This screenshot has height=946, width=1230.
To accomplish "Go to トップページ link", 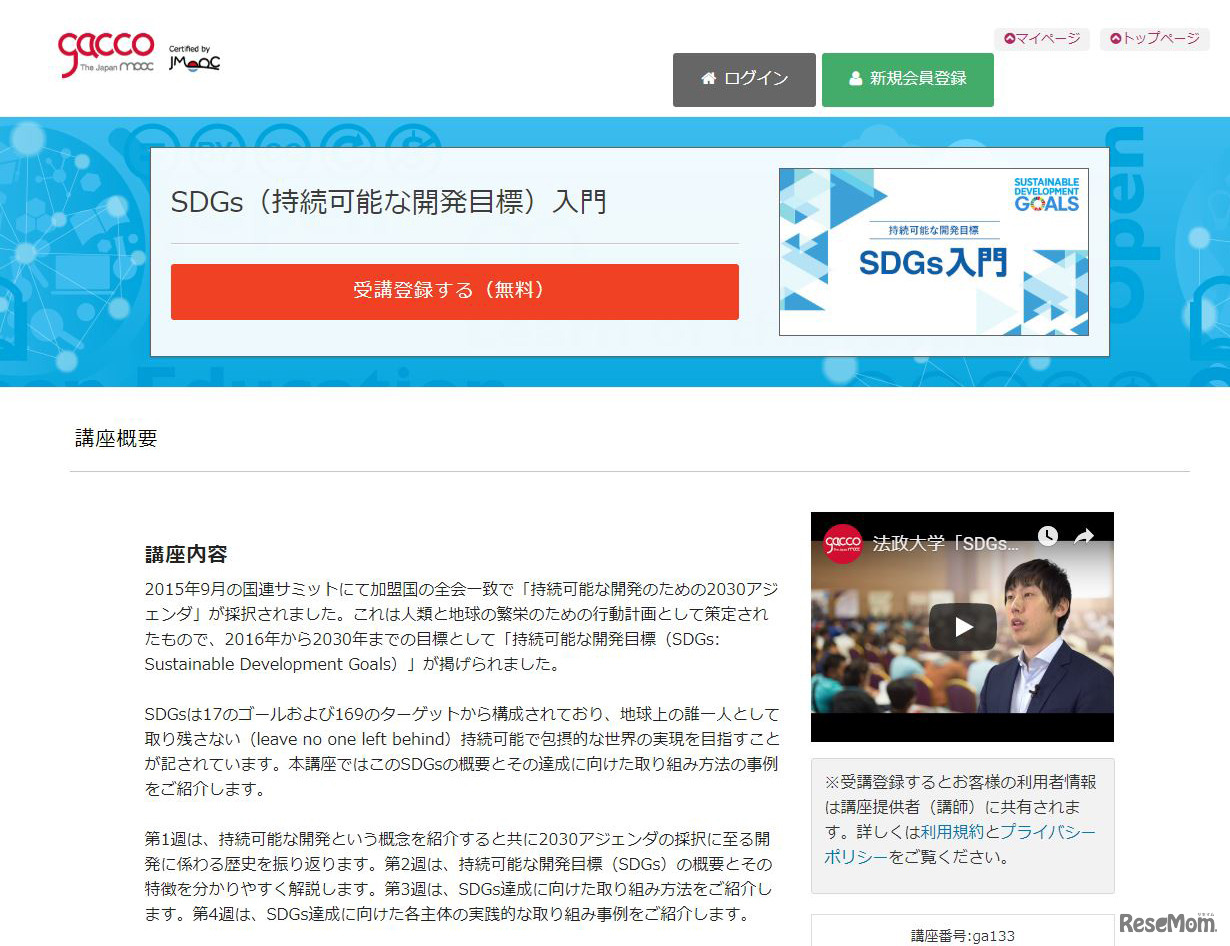I will pos(1154,39).
